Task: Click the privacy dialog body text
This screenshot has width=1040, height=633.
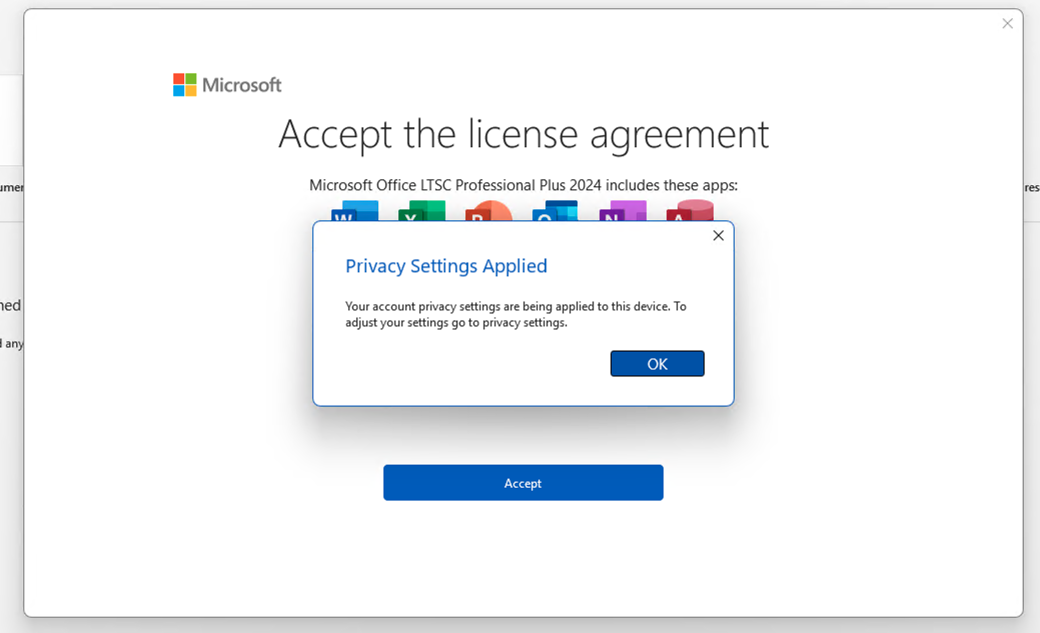Action: (x=515, y=314)
